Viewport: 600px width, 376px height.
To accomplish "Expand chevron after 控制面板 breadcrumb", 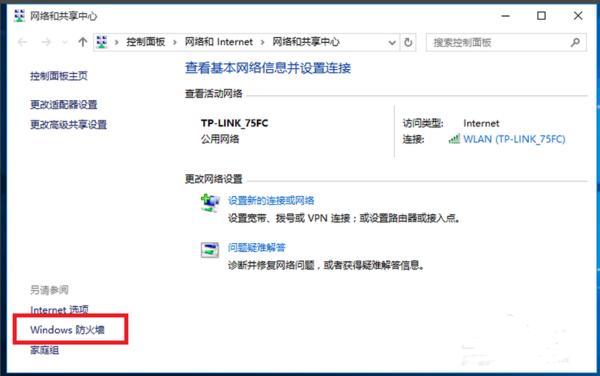I will (x=175, y=42).
